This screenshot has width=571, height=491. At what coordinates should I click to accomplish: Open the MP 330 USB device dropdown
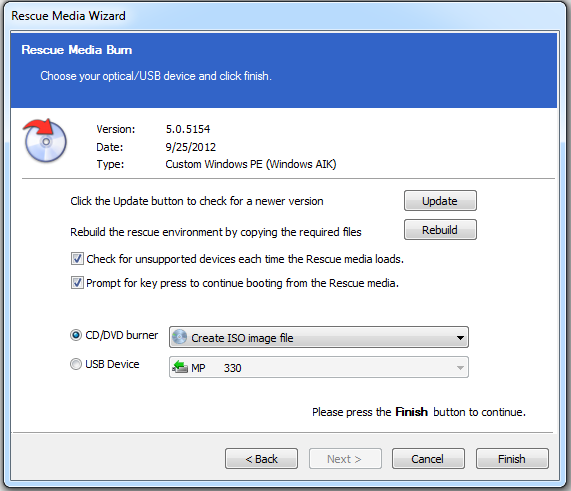tap(319, 367)
